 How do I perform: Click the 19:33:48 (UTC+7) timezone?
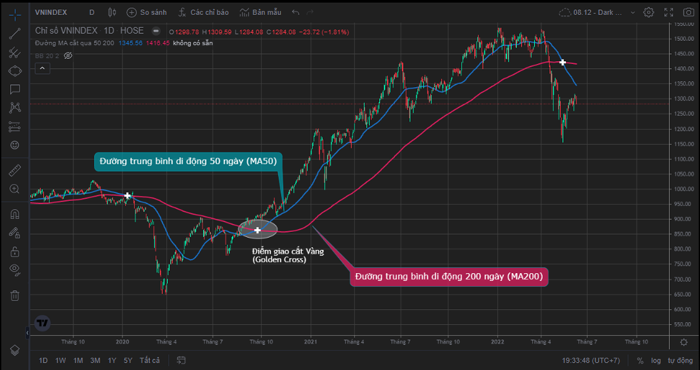pyautogui.click(x=591, y=360)
